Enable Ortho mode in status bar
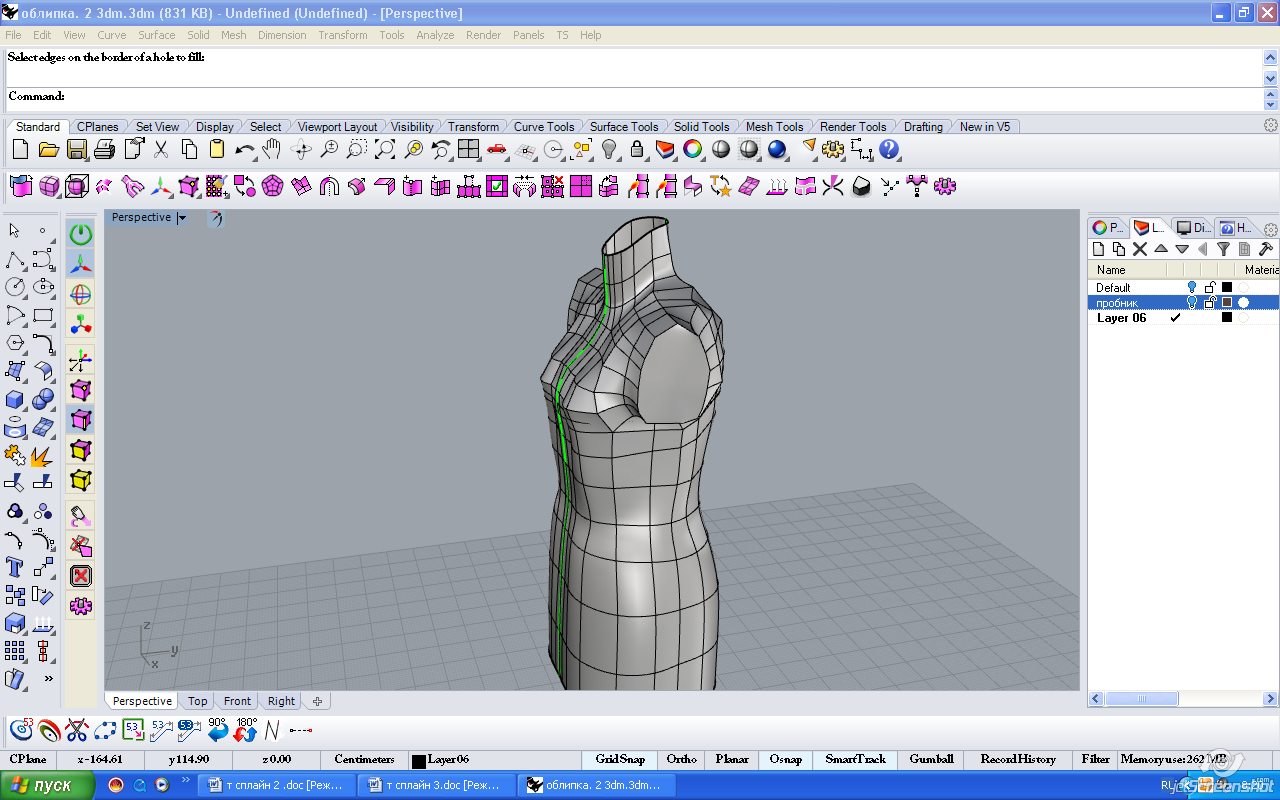The width and height of the screenshot is (1280, 800). (681, 759)
